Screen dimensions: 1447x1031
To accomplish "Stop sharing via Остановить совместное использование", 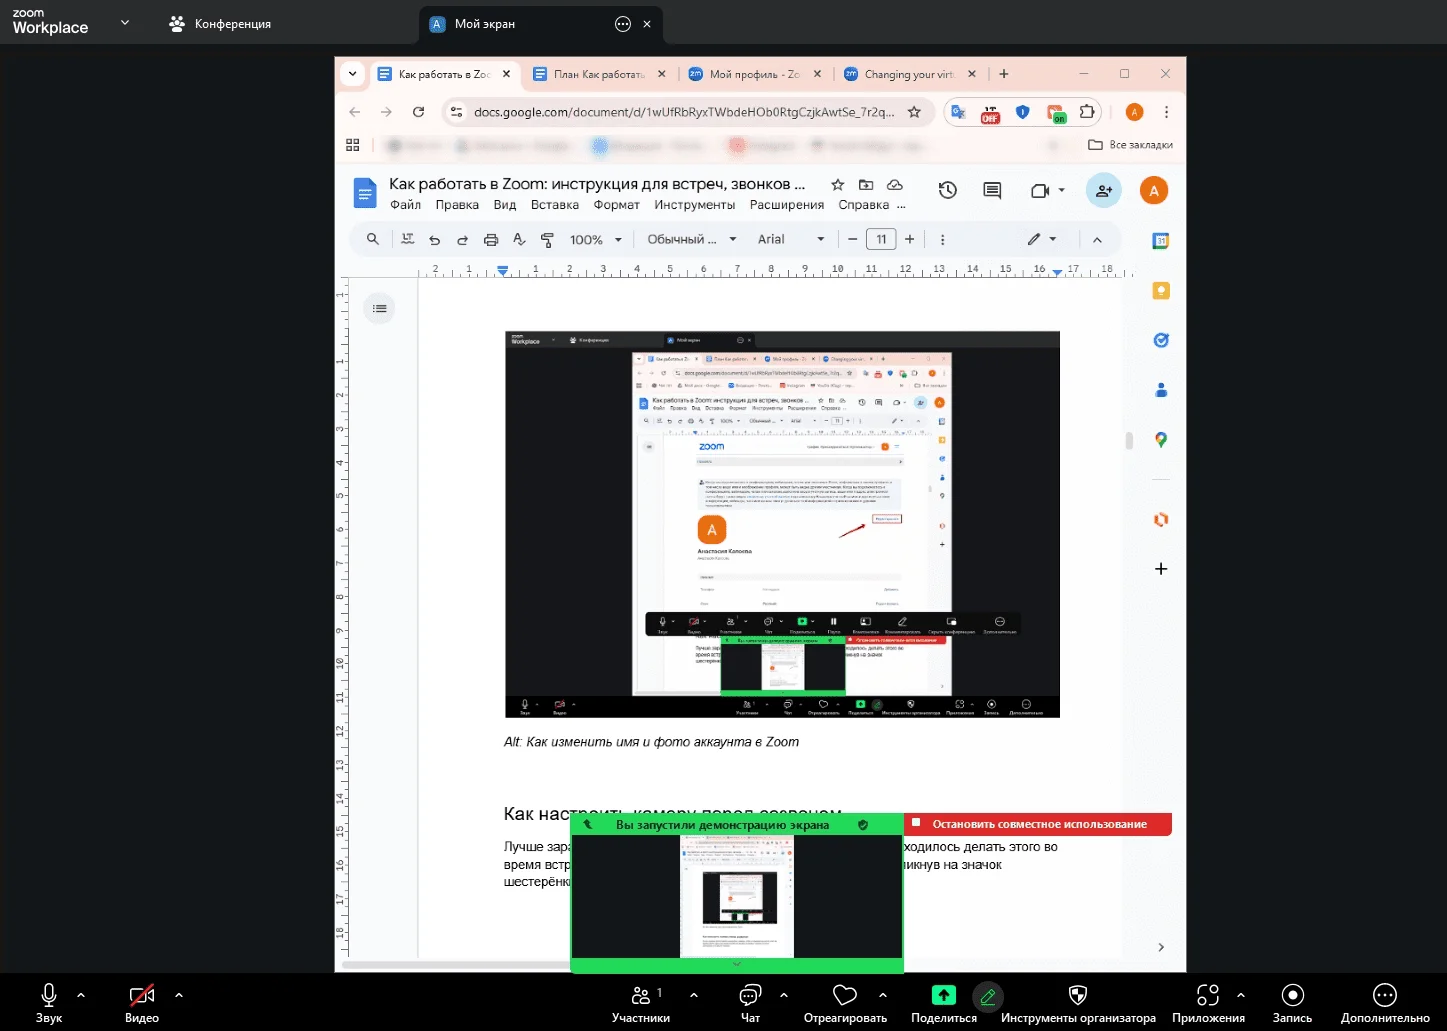I will [x=1038, y=824].
